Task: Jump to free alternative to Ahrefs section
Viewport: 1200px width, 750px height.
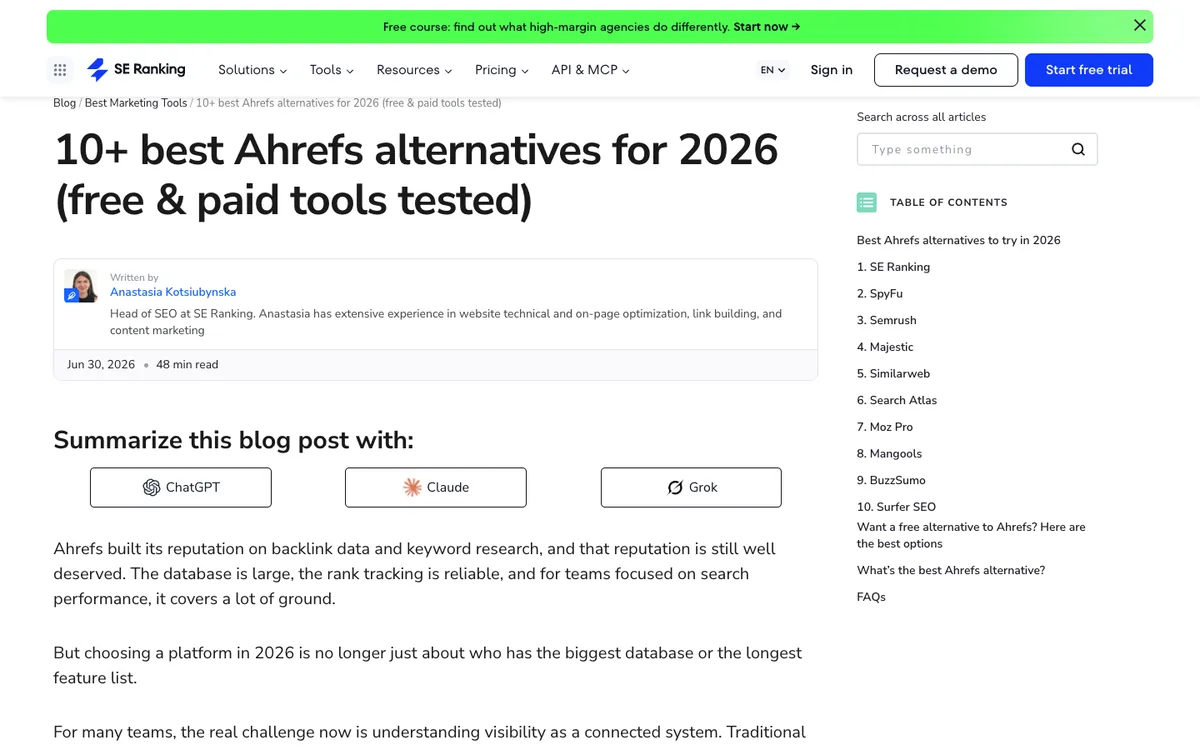Action: click(971, 535)
